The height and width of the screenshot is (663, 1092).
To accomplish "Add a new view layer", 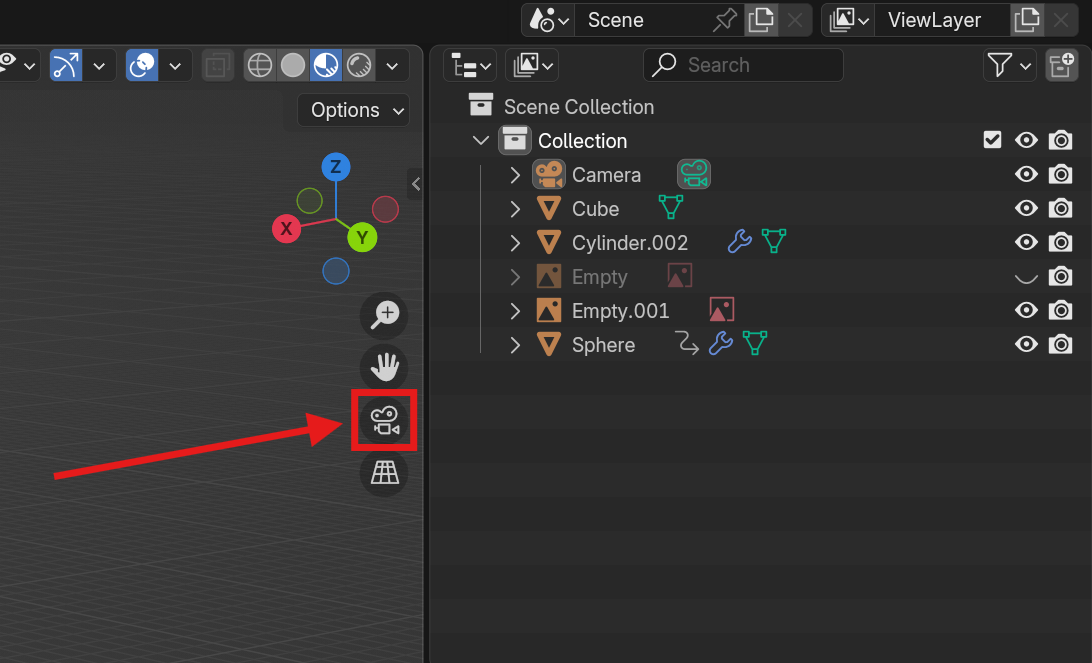I will click(x=1027, y=20).
